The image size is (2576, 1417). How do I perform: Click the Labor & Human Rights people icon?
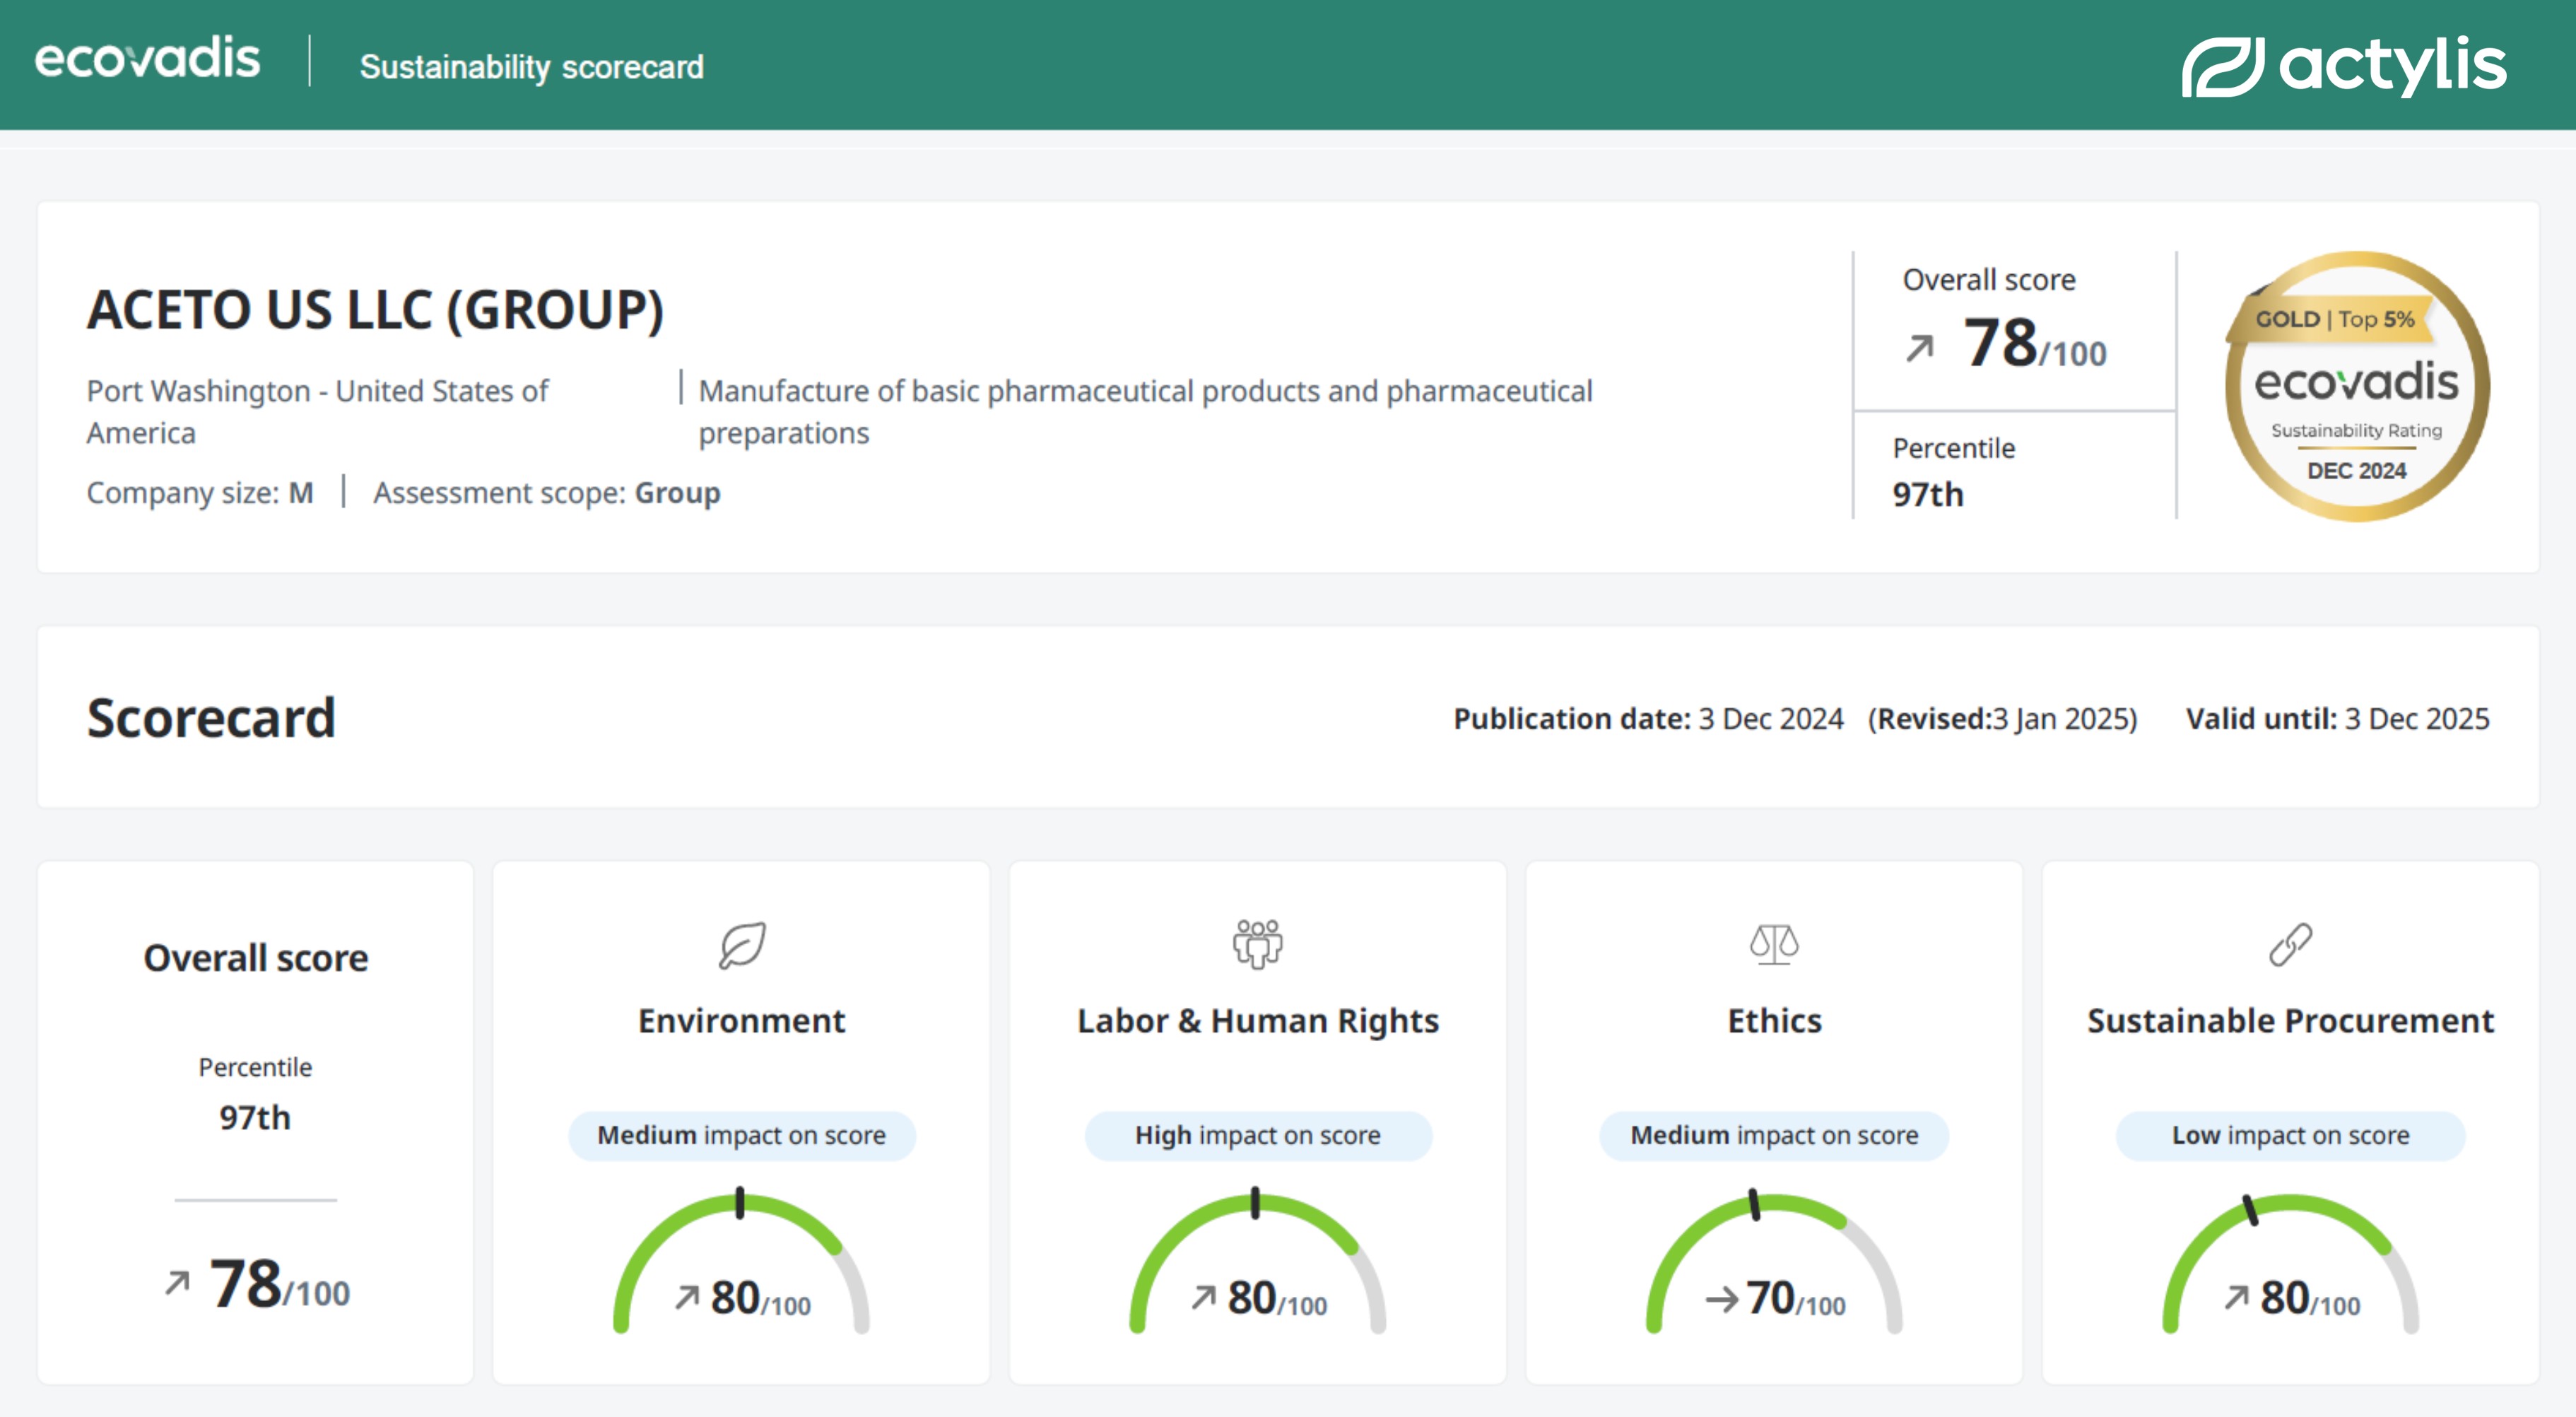[1257, 944]
